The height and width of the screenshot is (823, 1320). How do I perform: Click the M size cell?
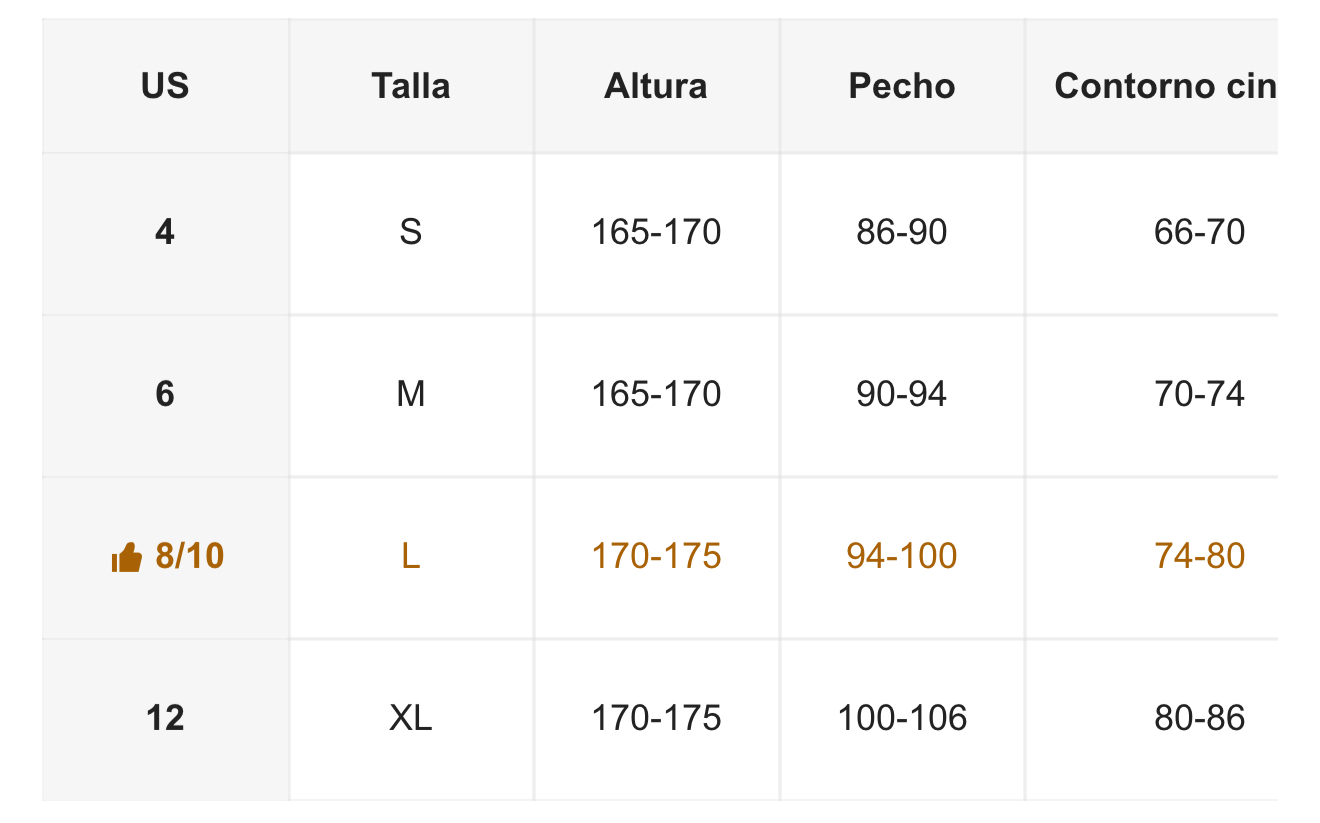click(411, 395)
